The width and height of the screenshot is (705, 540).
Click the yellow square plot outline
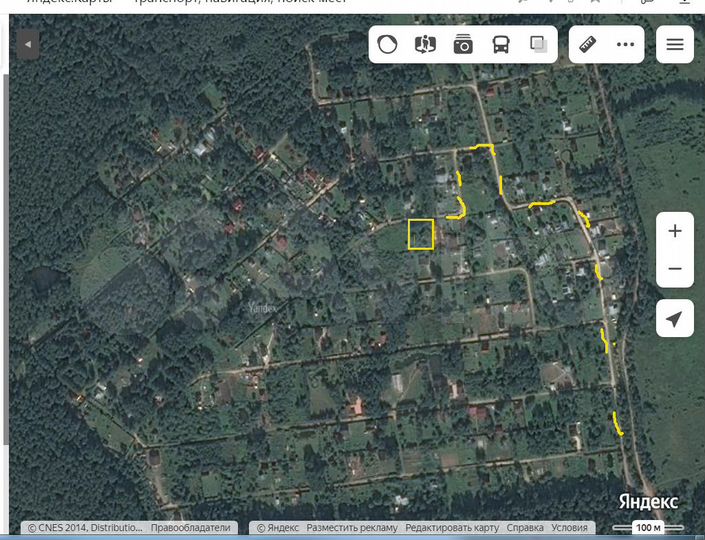click(x=421, y=233)
